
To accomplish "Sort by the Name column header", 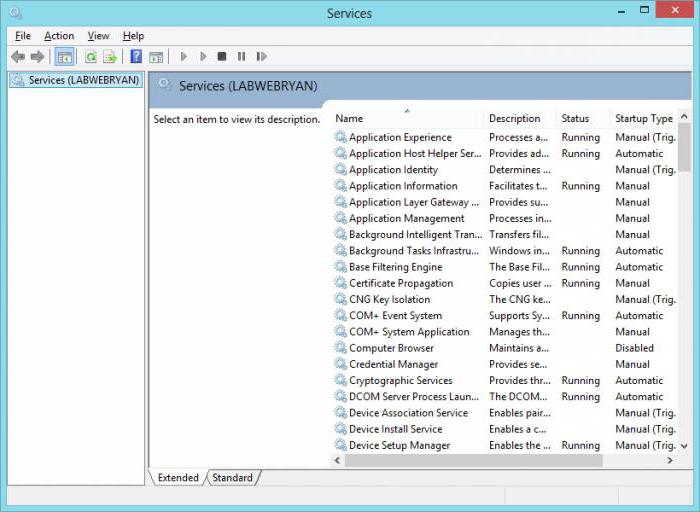I will 408,118.
